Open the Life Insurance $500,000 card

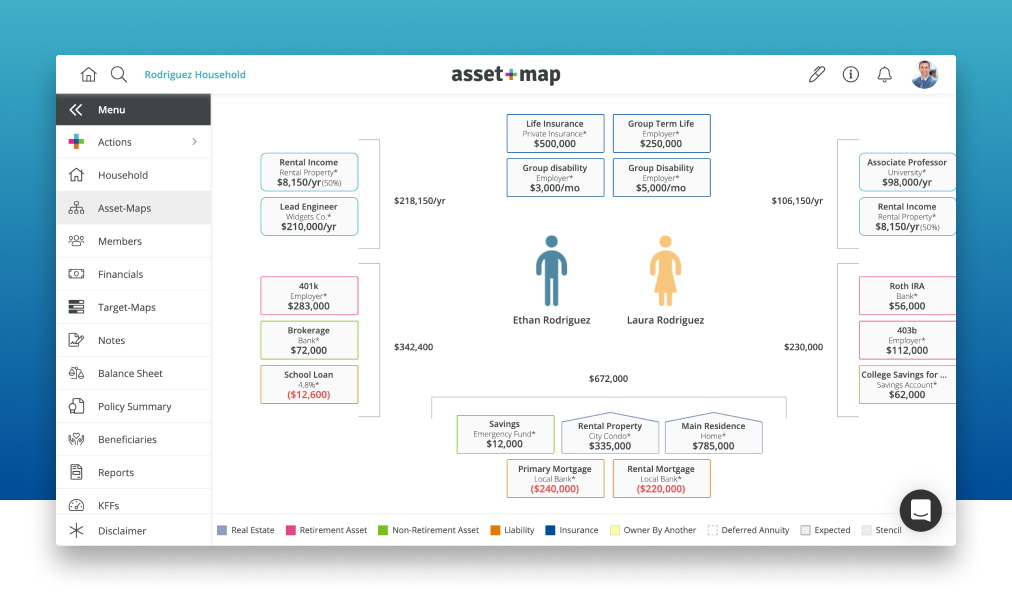[x=555, y=134]
